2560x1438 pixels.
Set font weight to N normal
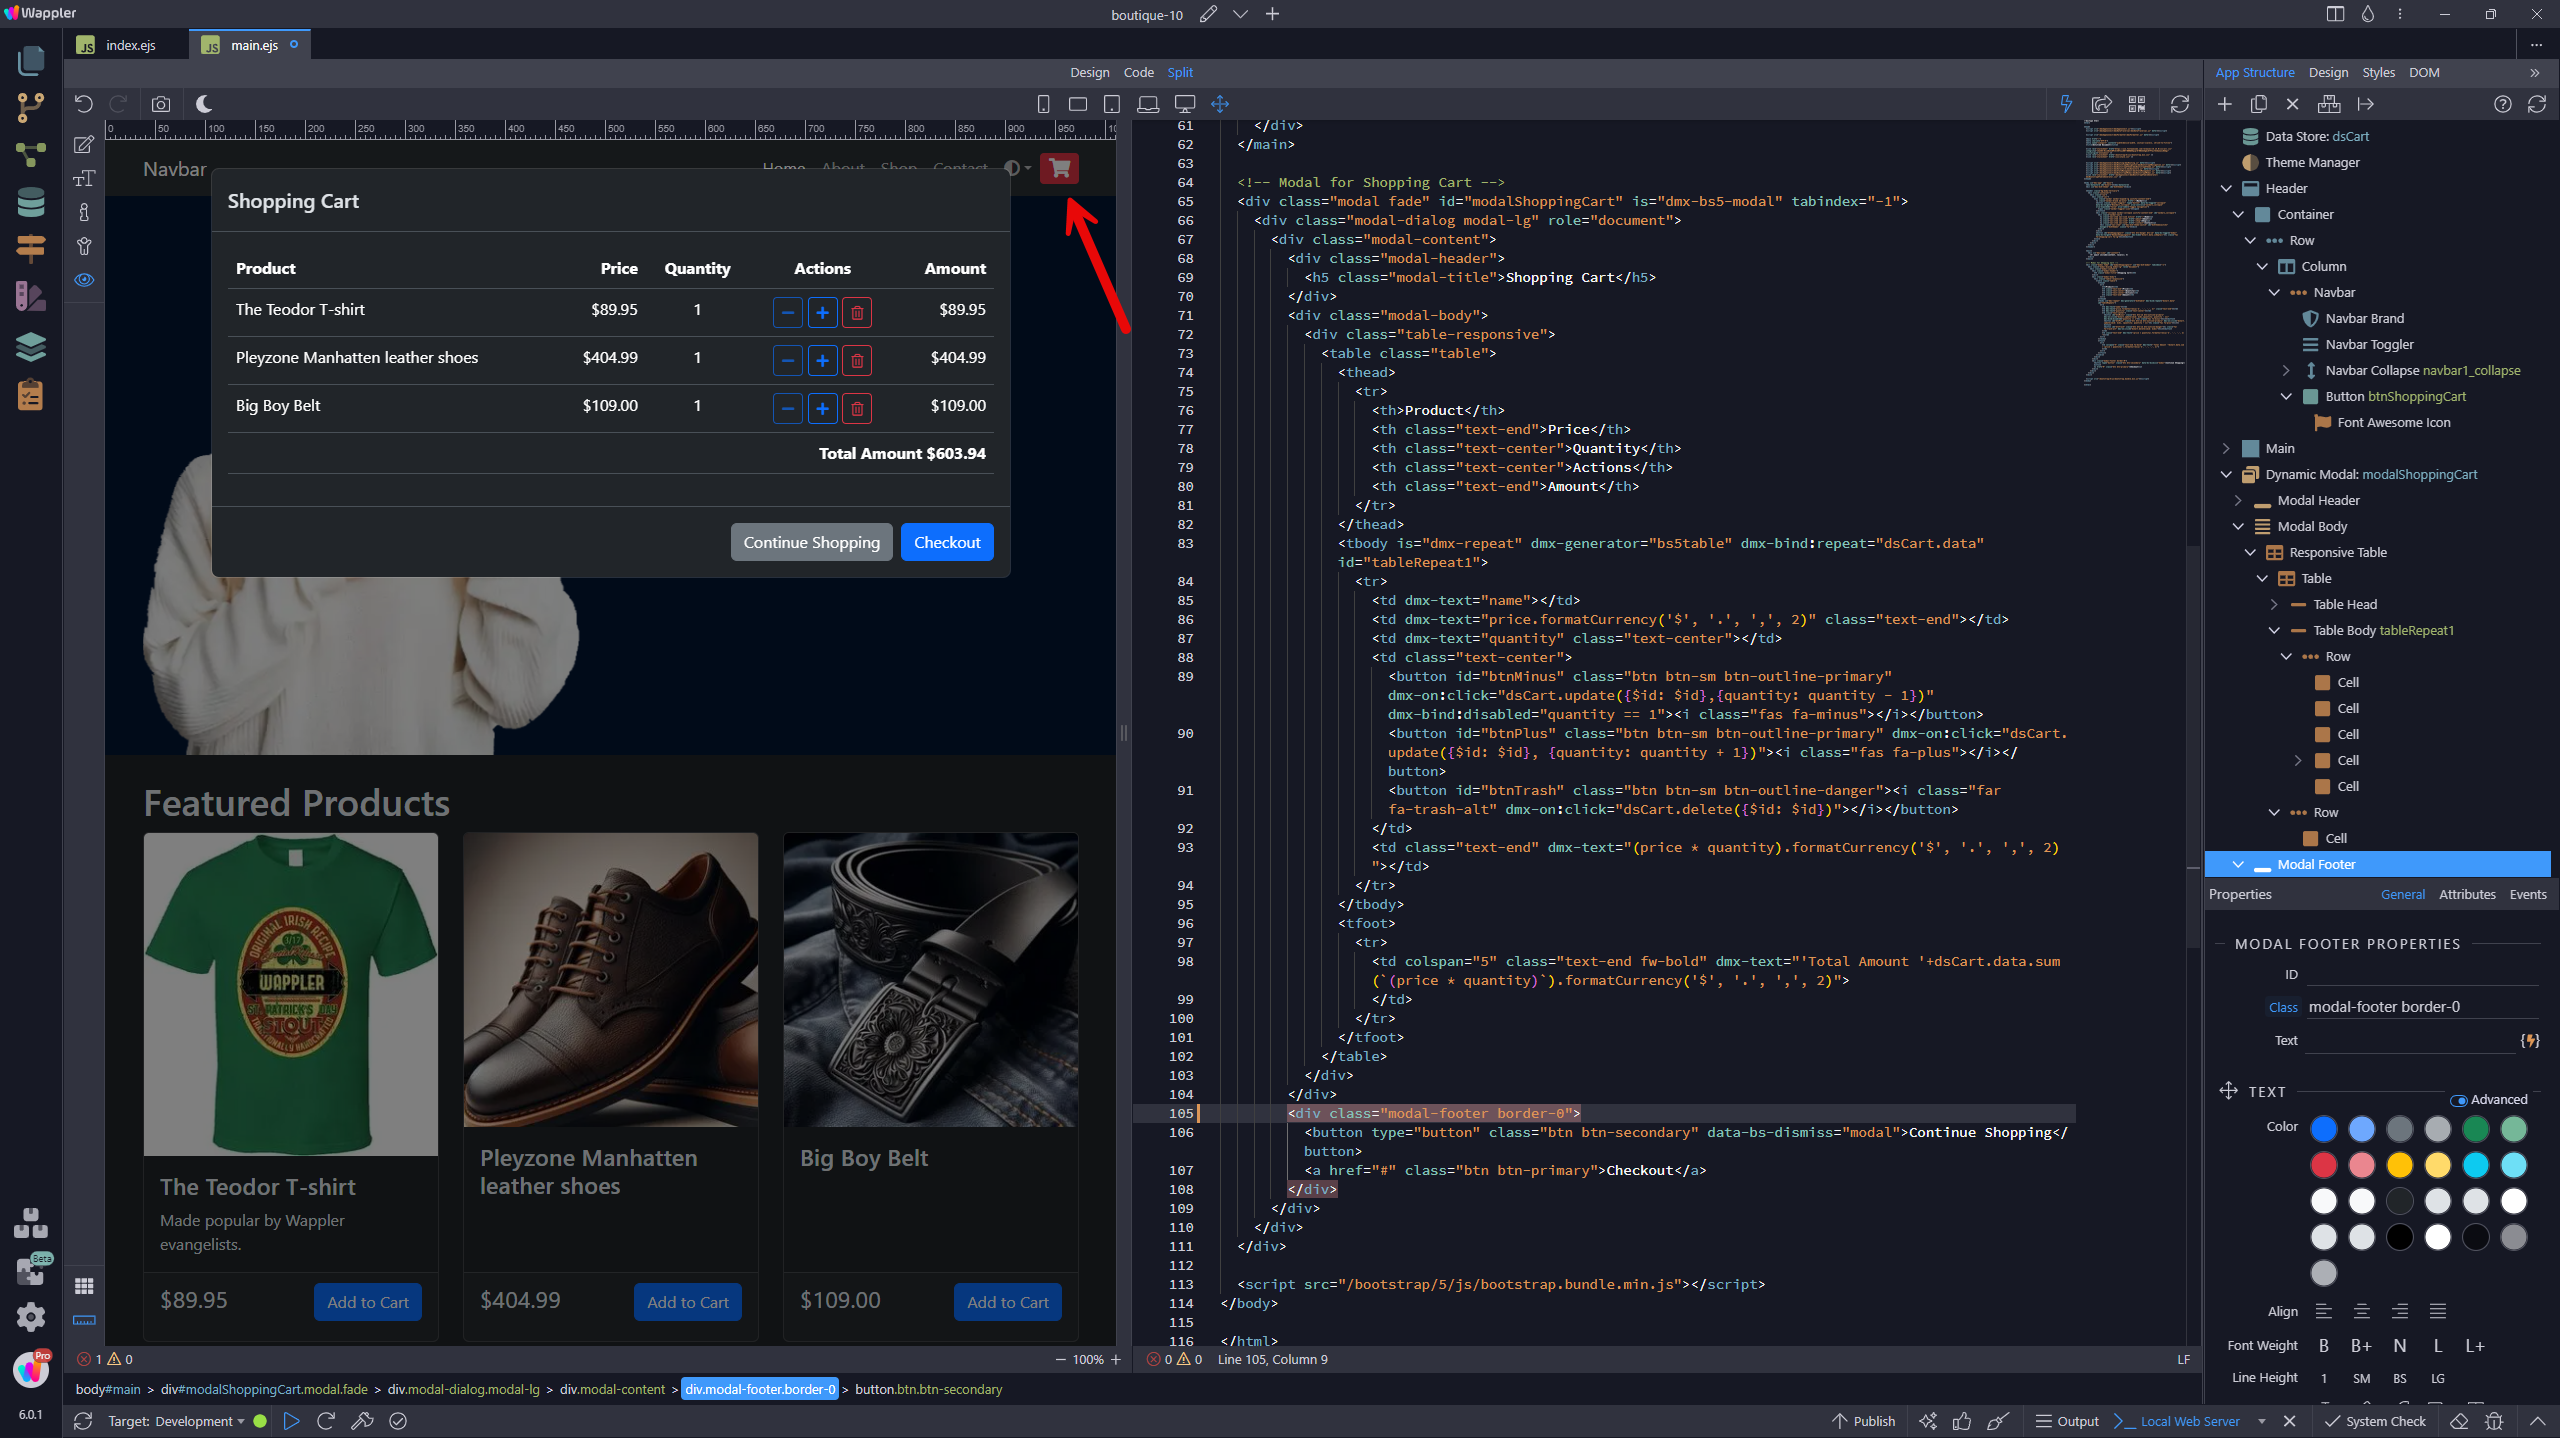2400,1346
